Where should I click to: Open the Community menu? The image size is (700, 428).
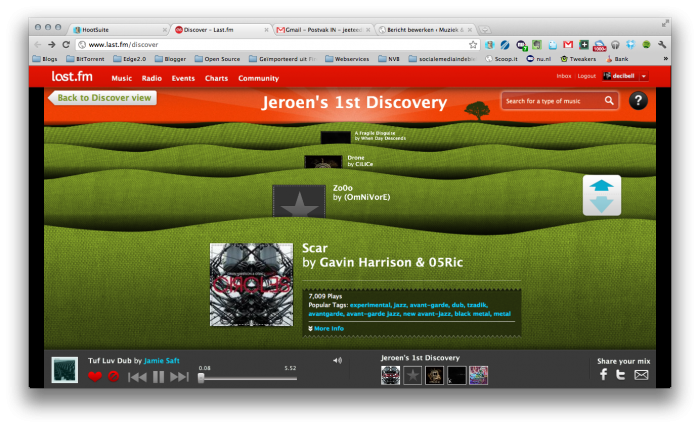click(x=258, y=78)
